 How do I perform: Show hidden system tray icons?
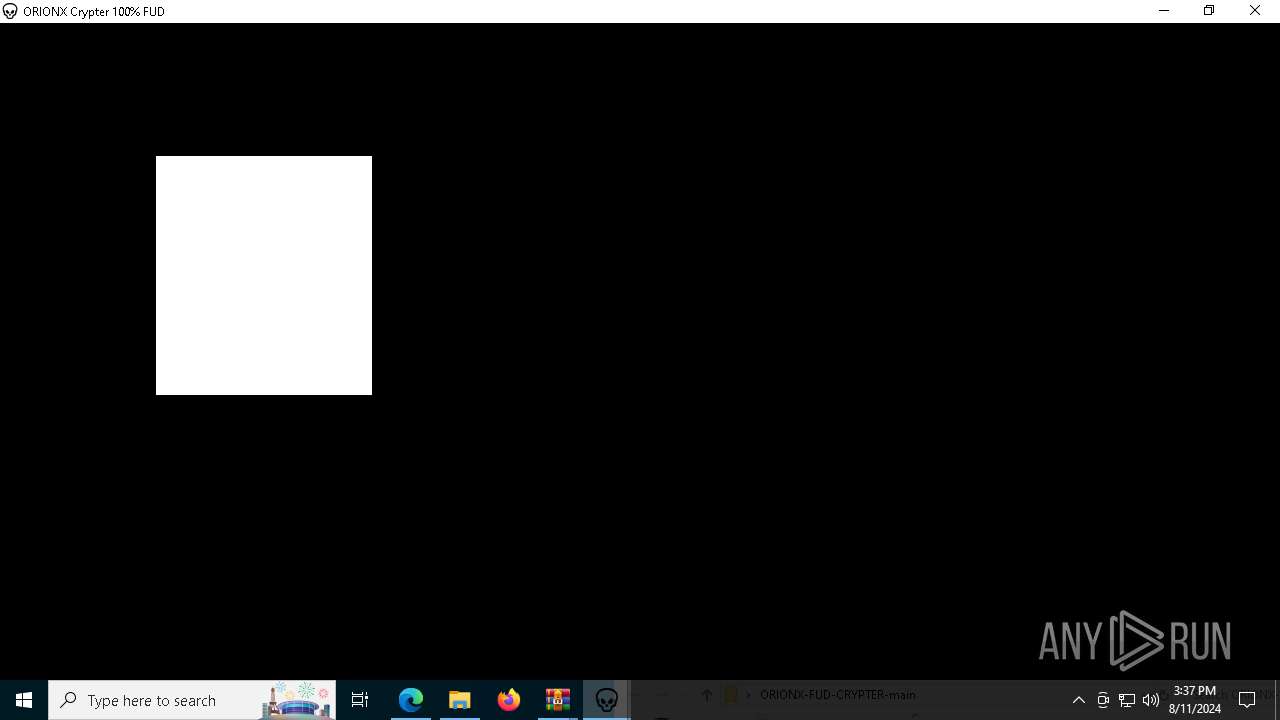pos(1079,700)
